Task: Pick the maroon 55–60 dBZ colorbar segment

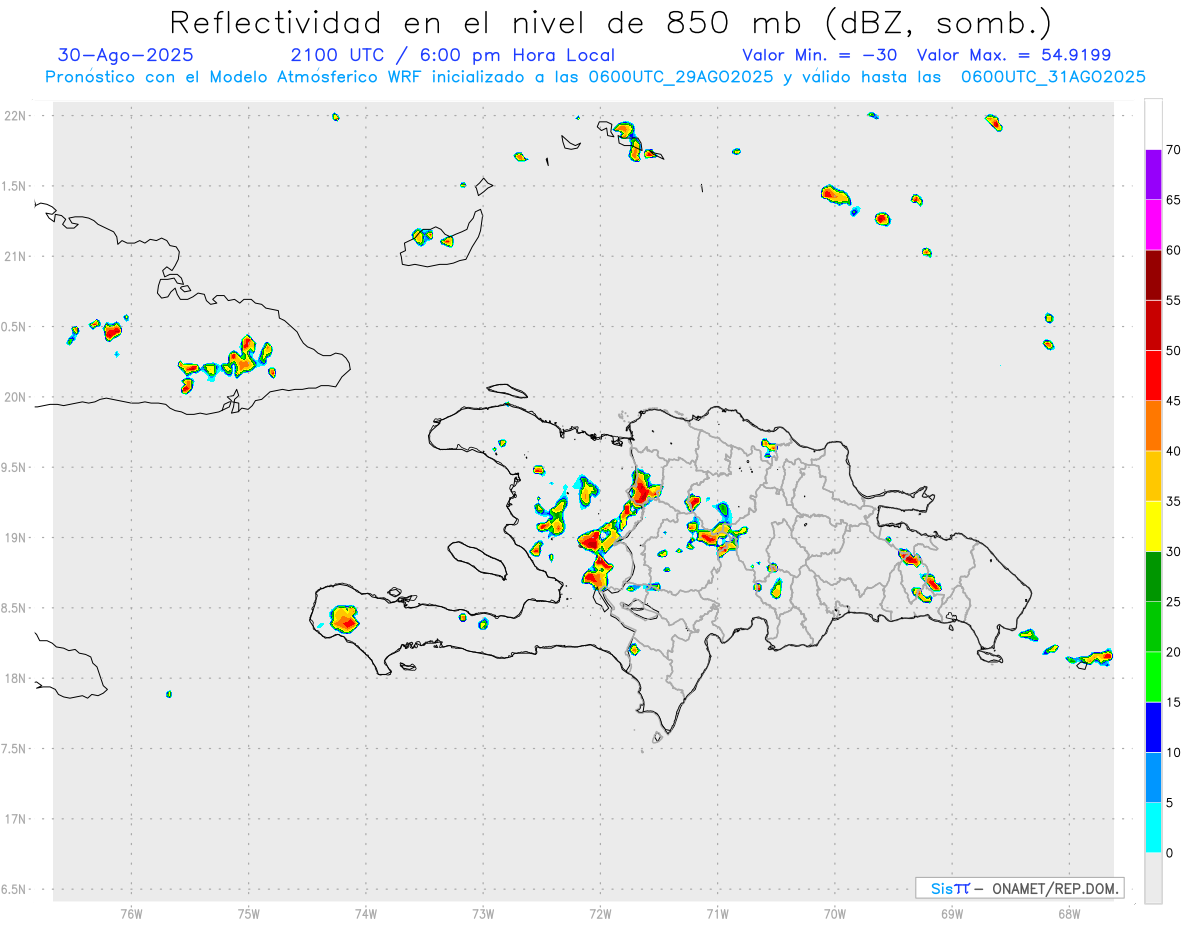Action: pos(1153,275)
